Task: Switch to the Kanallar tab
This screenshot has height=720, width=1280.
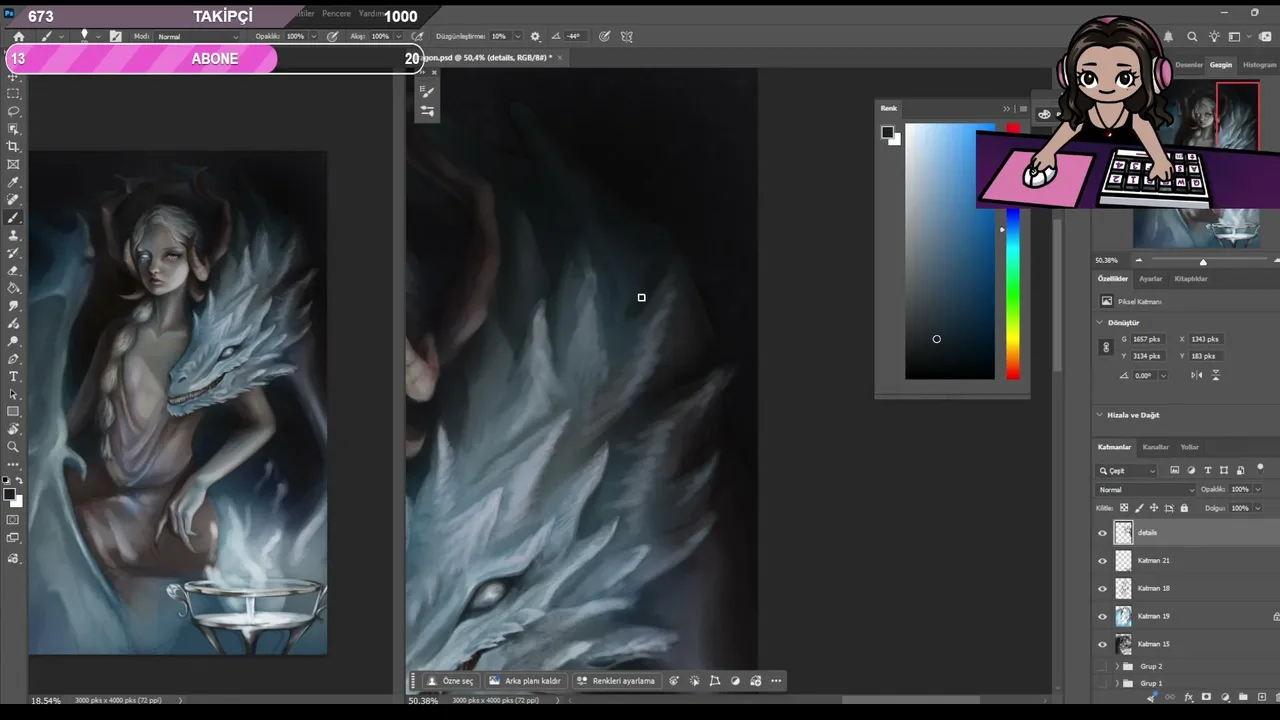Action: pos(1156,447)
